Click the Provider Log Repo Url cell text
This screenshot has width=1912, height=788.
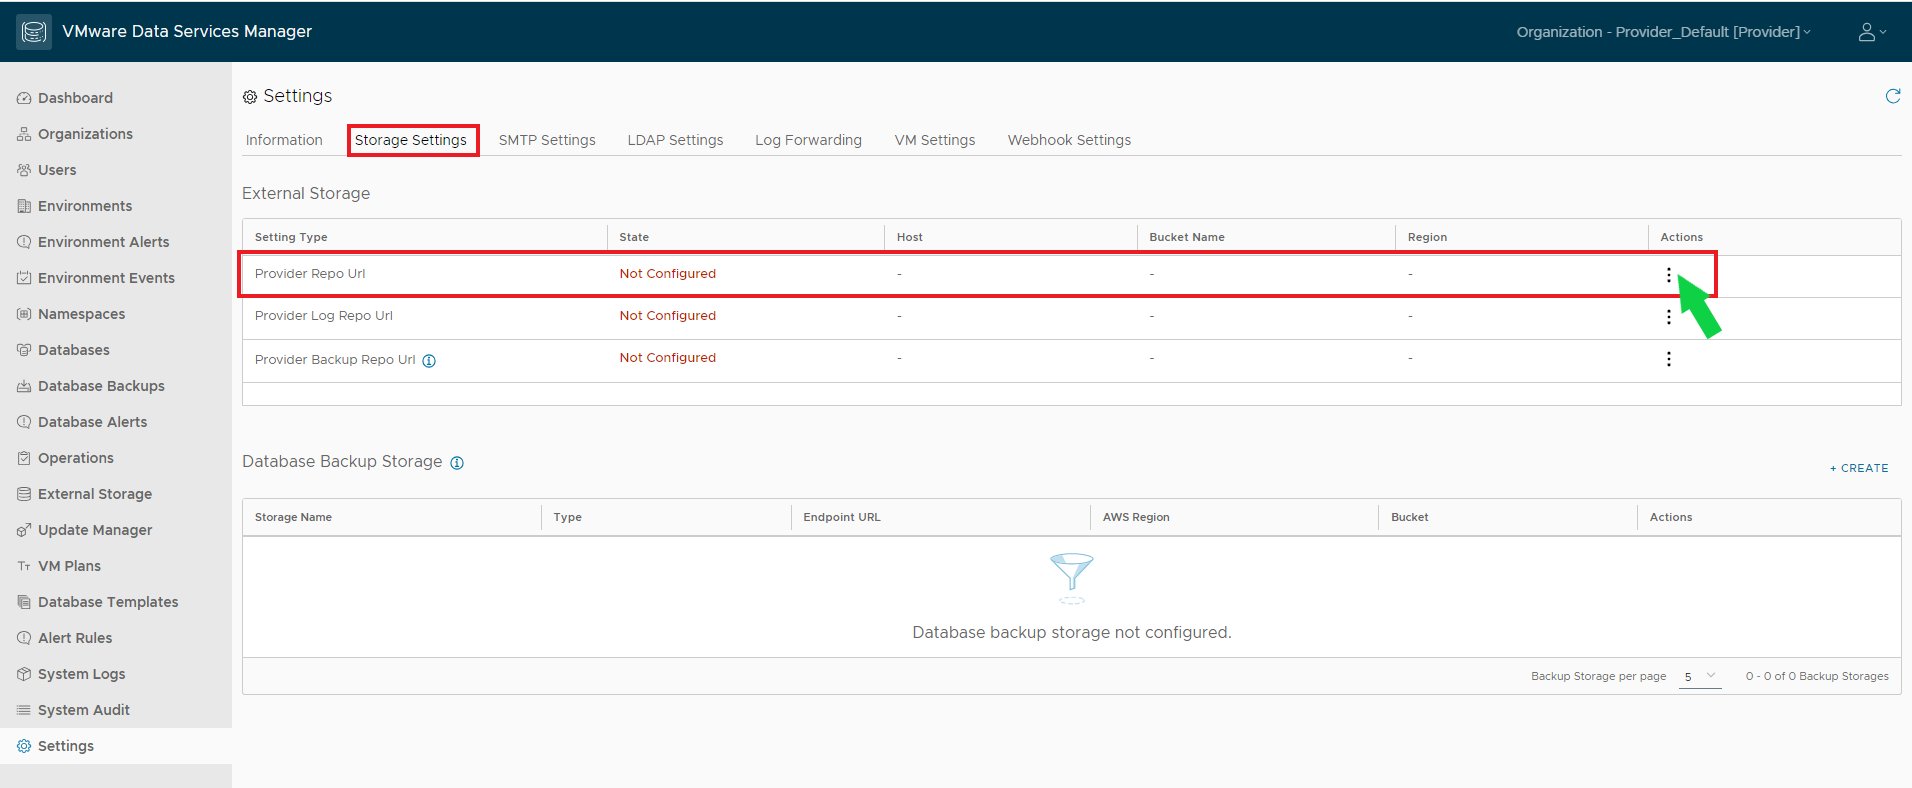click(324, 316)
